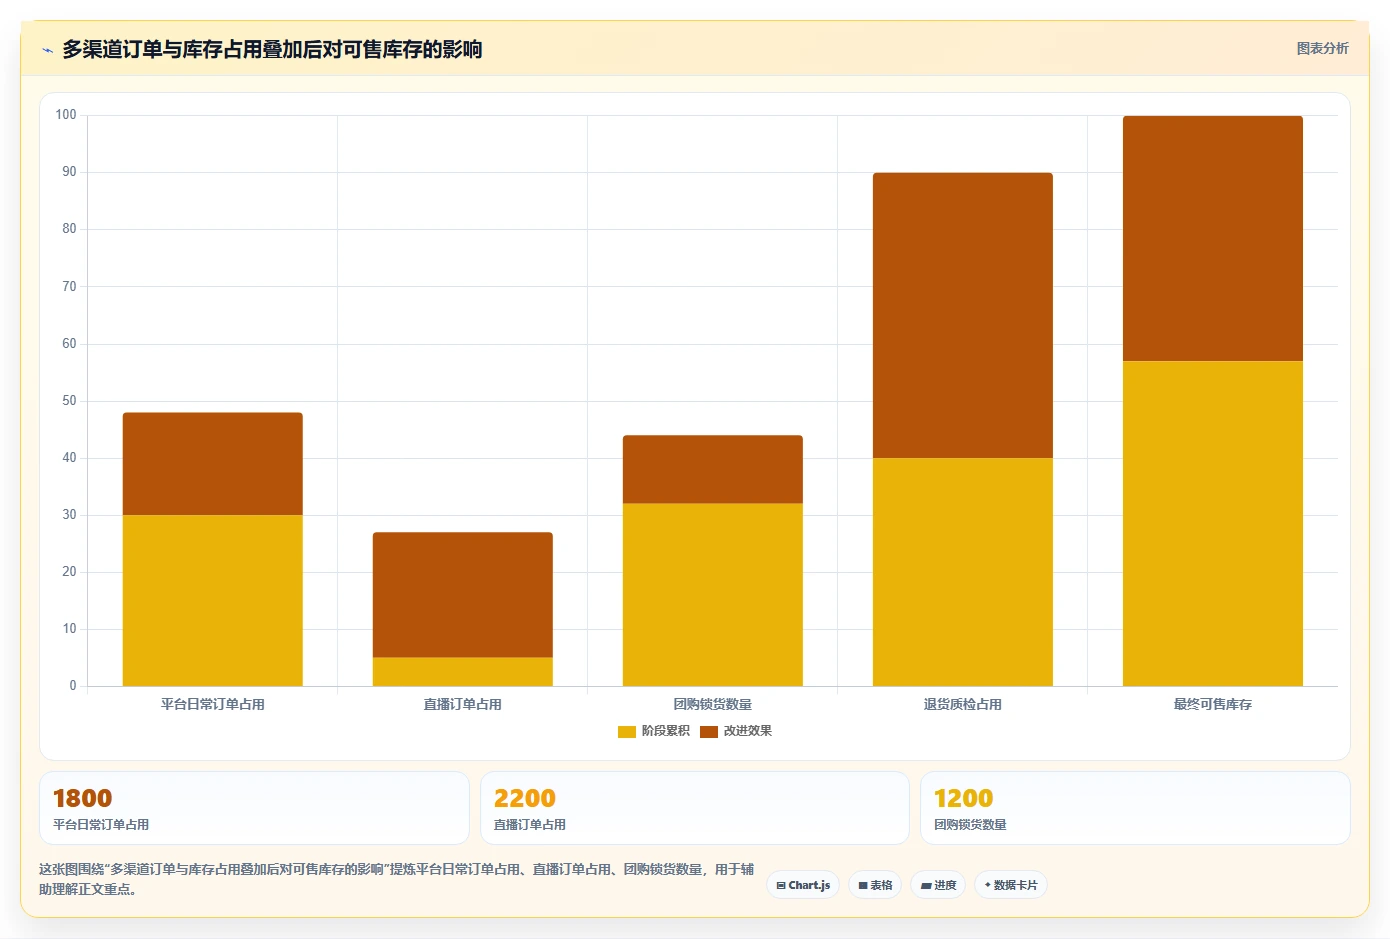Toggle the 改进效果 legend swatch
Screen dimensions: 1390x939
coord(709,731)
